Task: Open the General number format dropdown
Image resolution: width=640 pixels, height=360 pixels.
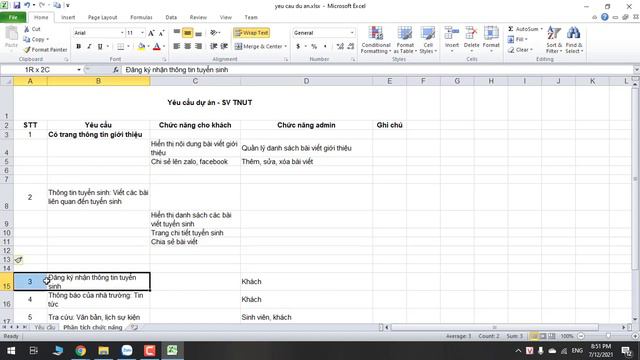Action: (352, 33)
